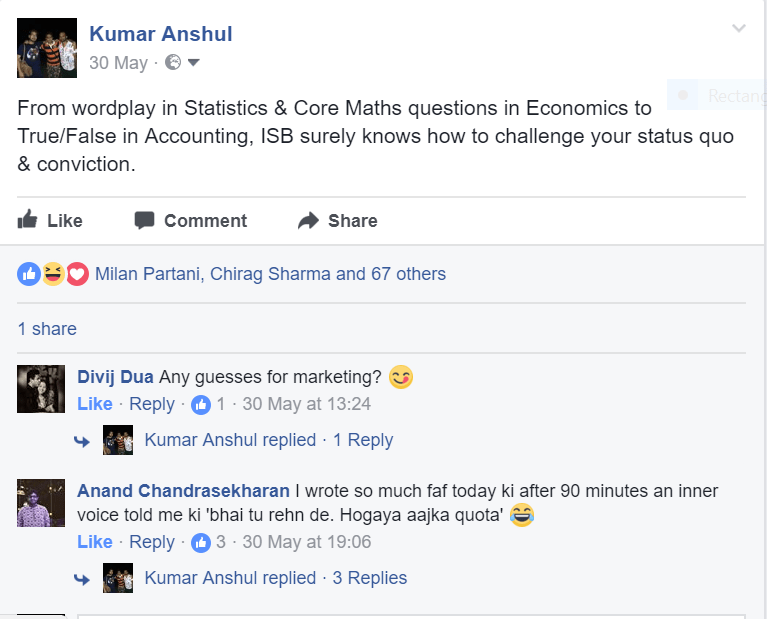Click the globe privacy icon by the date
Screen dimensions: 767x619
[x=172, y=63]
